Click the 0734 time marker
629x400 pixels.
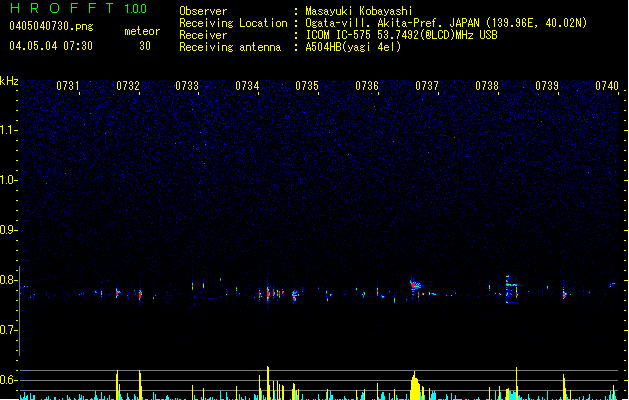pyautogui.click(x=247, y=86)
